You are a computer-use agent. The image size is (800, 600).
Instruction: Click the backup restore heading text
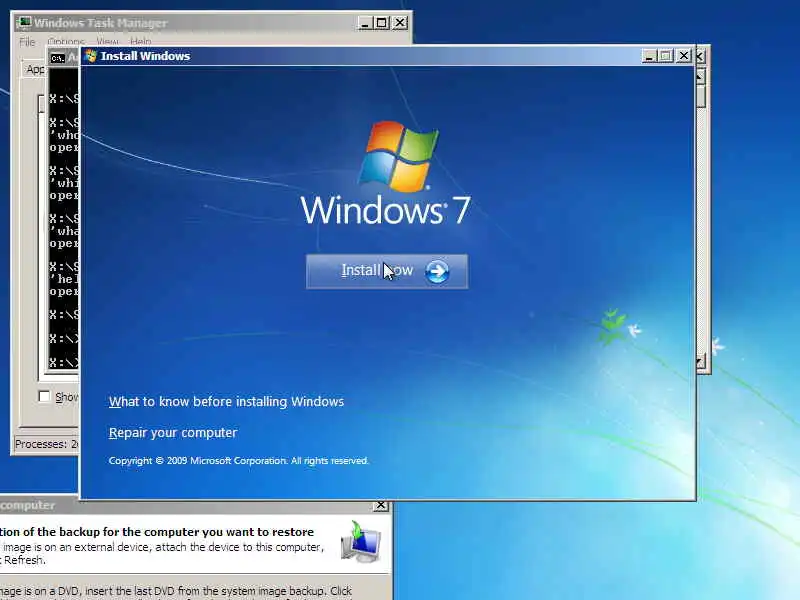click(x=157, y=532)
